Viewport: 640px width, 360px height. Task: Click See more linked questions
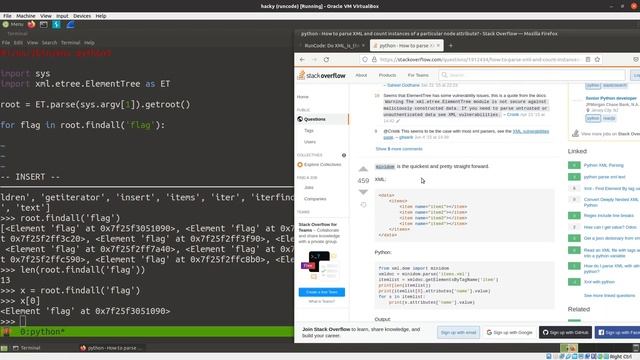point(609,296)
